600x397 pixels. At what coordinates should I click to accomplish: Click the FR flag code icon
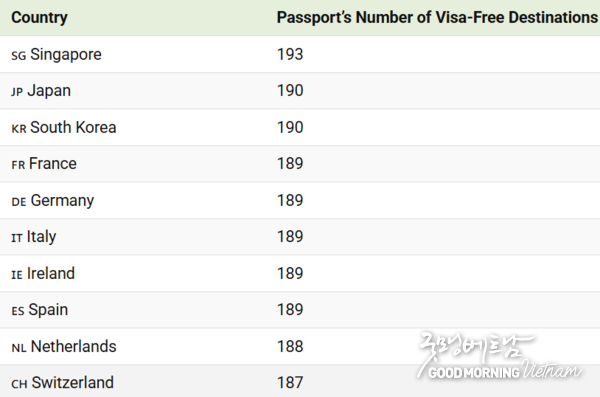coord(18,165)
